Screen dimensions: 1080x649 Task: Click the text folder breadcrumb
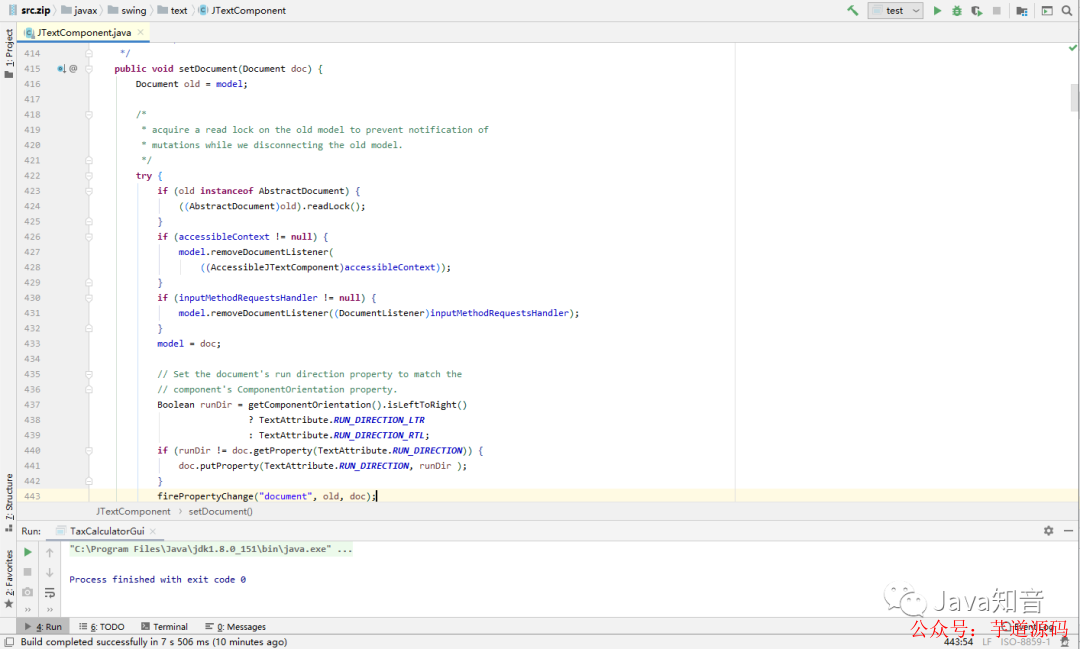click(172, 10)
